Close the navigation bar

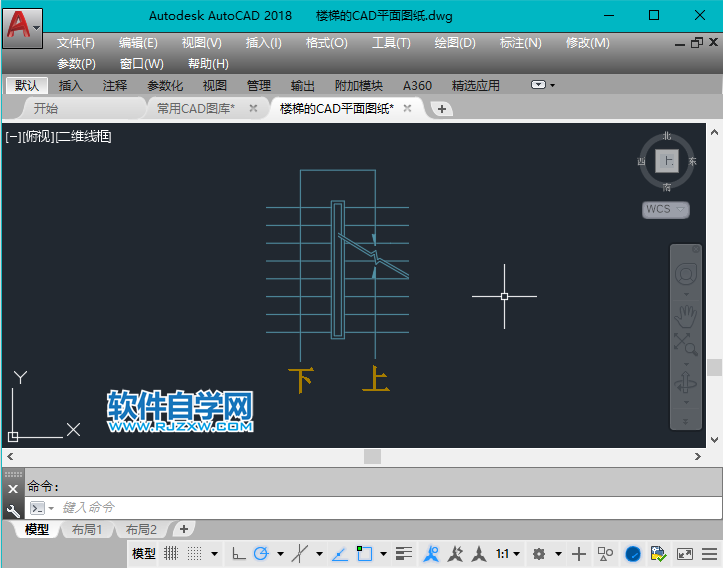tap(696, 249)
